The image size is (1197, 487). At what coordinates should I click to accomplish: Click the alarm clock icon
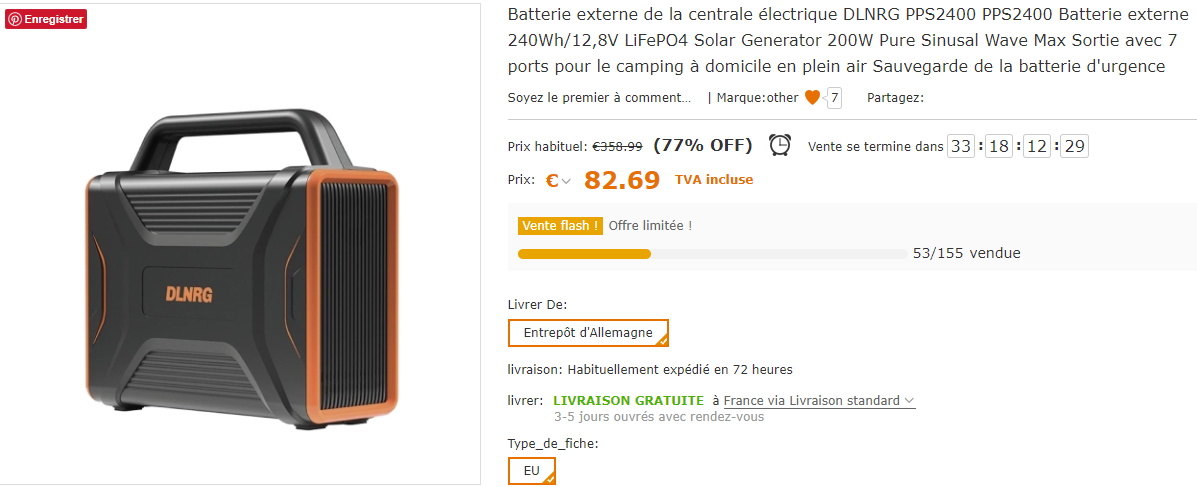tap(780, 145)
